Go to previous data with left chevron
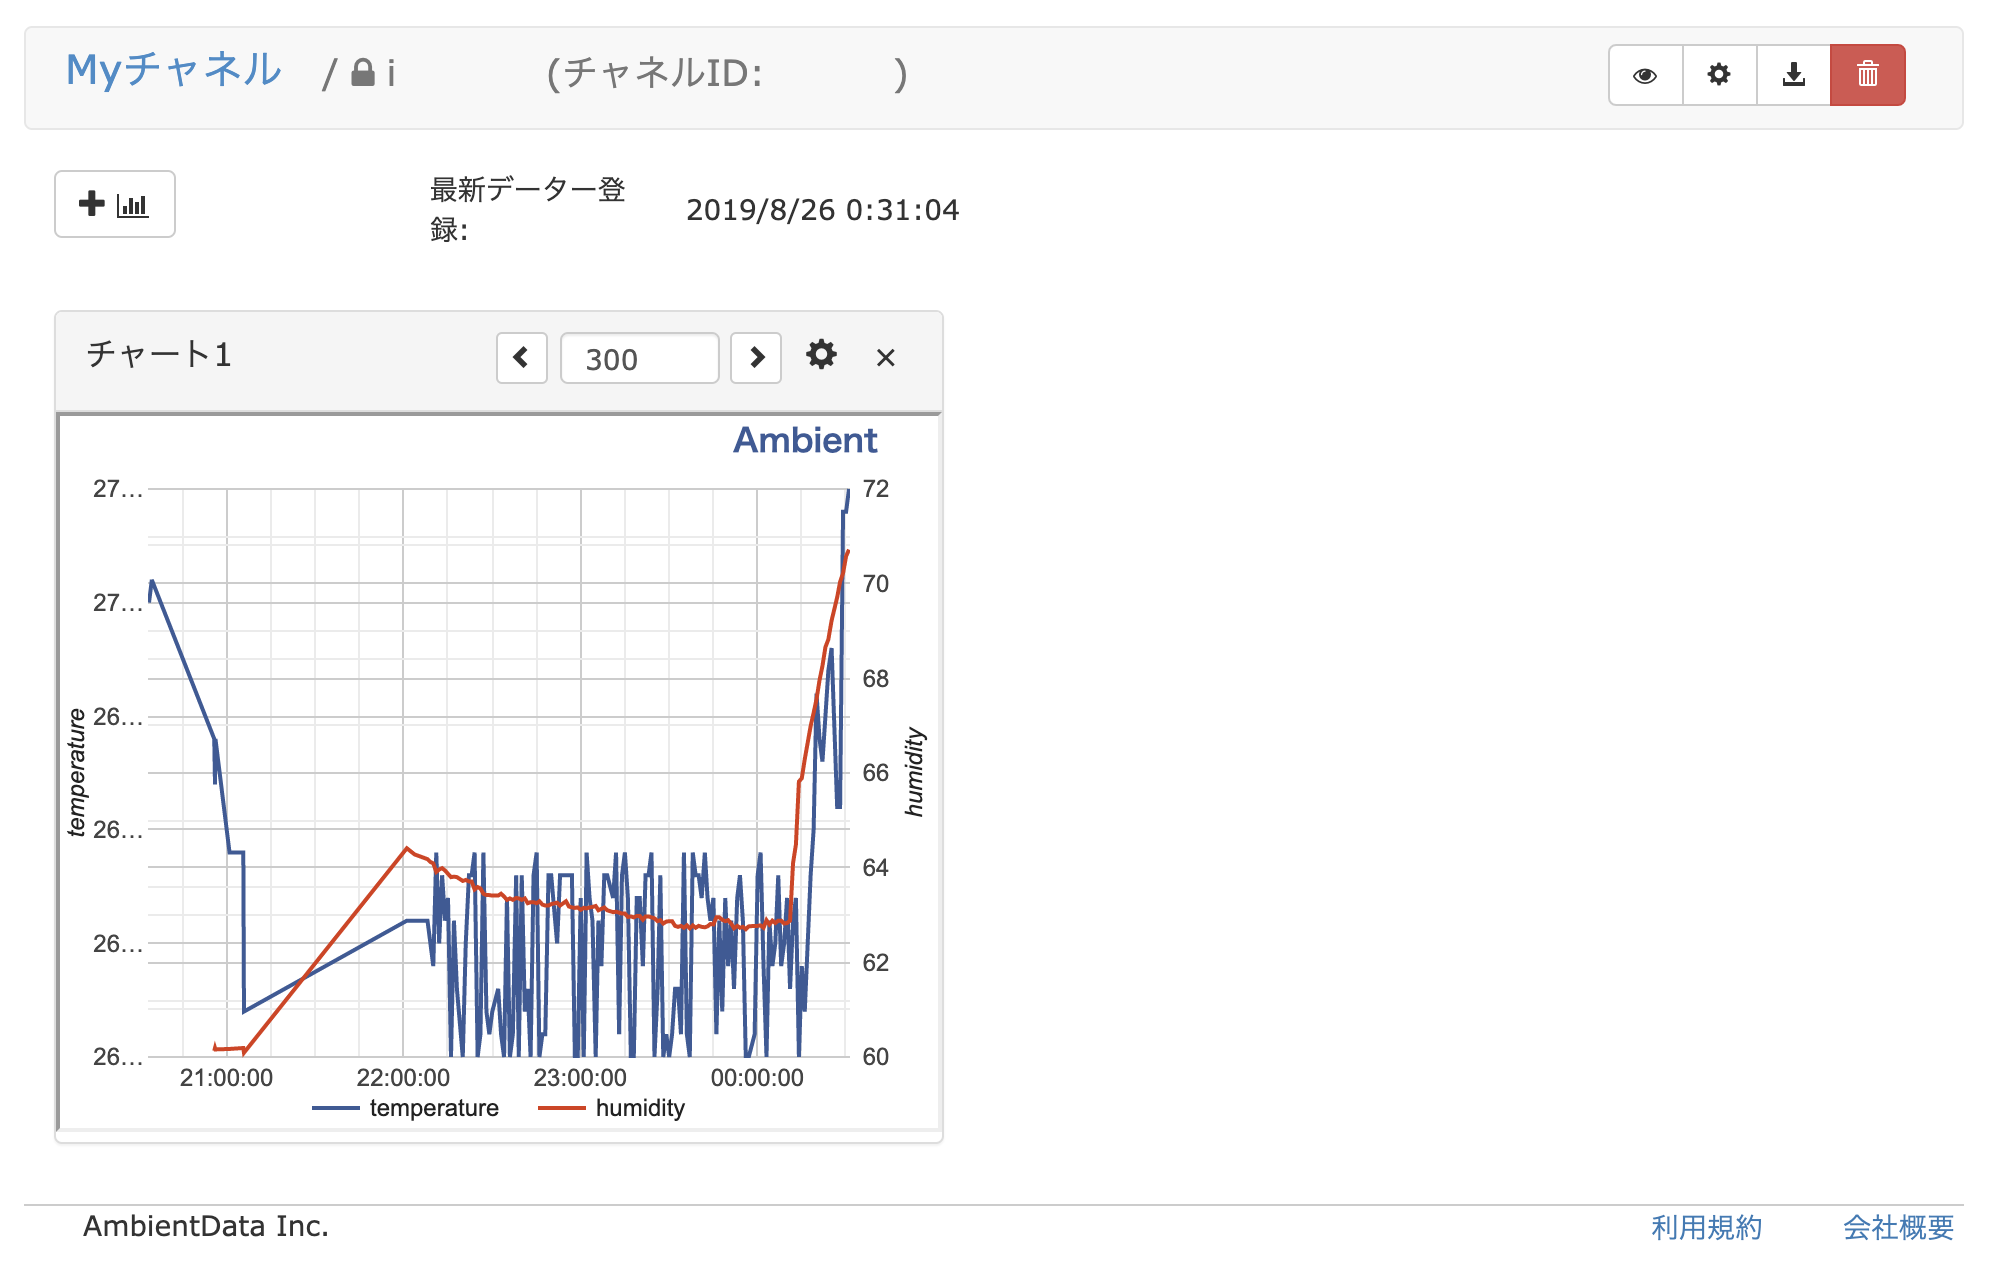Image resolution: width=2000 pixels, height=1284 pixels. point(522,358)
